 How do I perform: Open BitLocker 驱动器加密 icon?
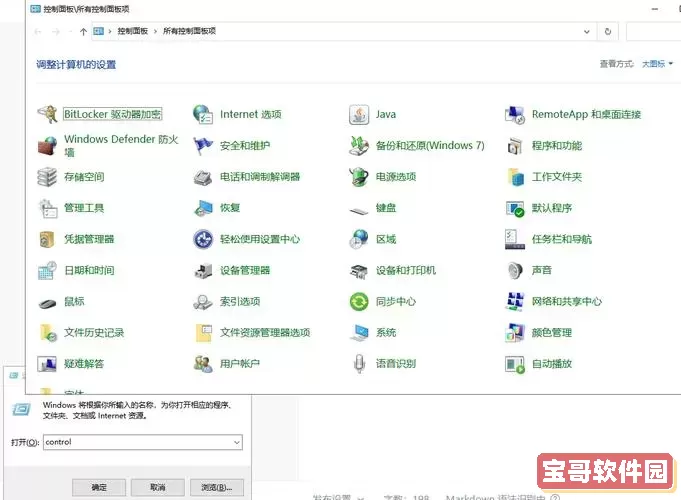(47, 114)
